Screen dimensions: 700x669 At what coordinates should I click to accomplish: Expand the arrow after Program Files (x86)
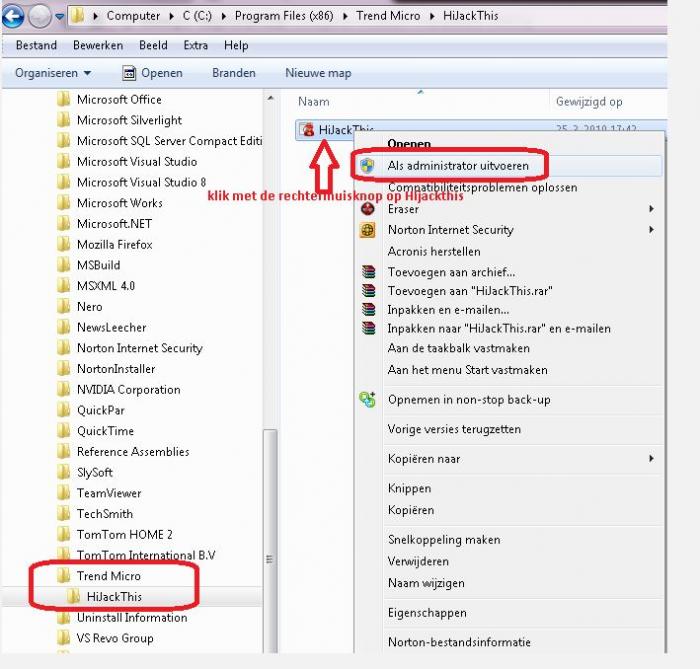point(345,17)
